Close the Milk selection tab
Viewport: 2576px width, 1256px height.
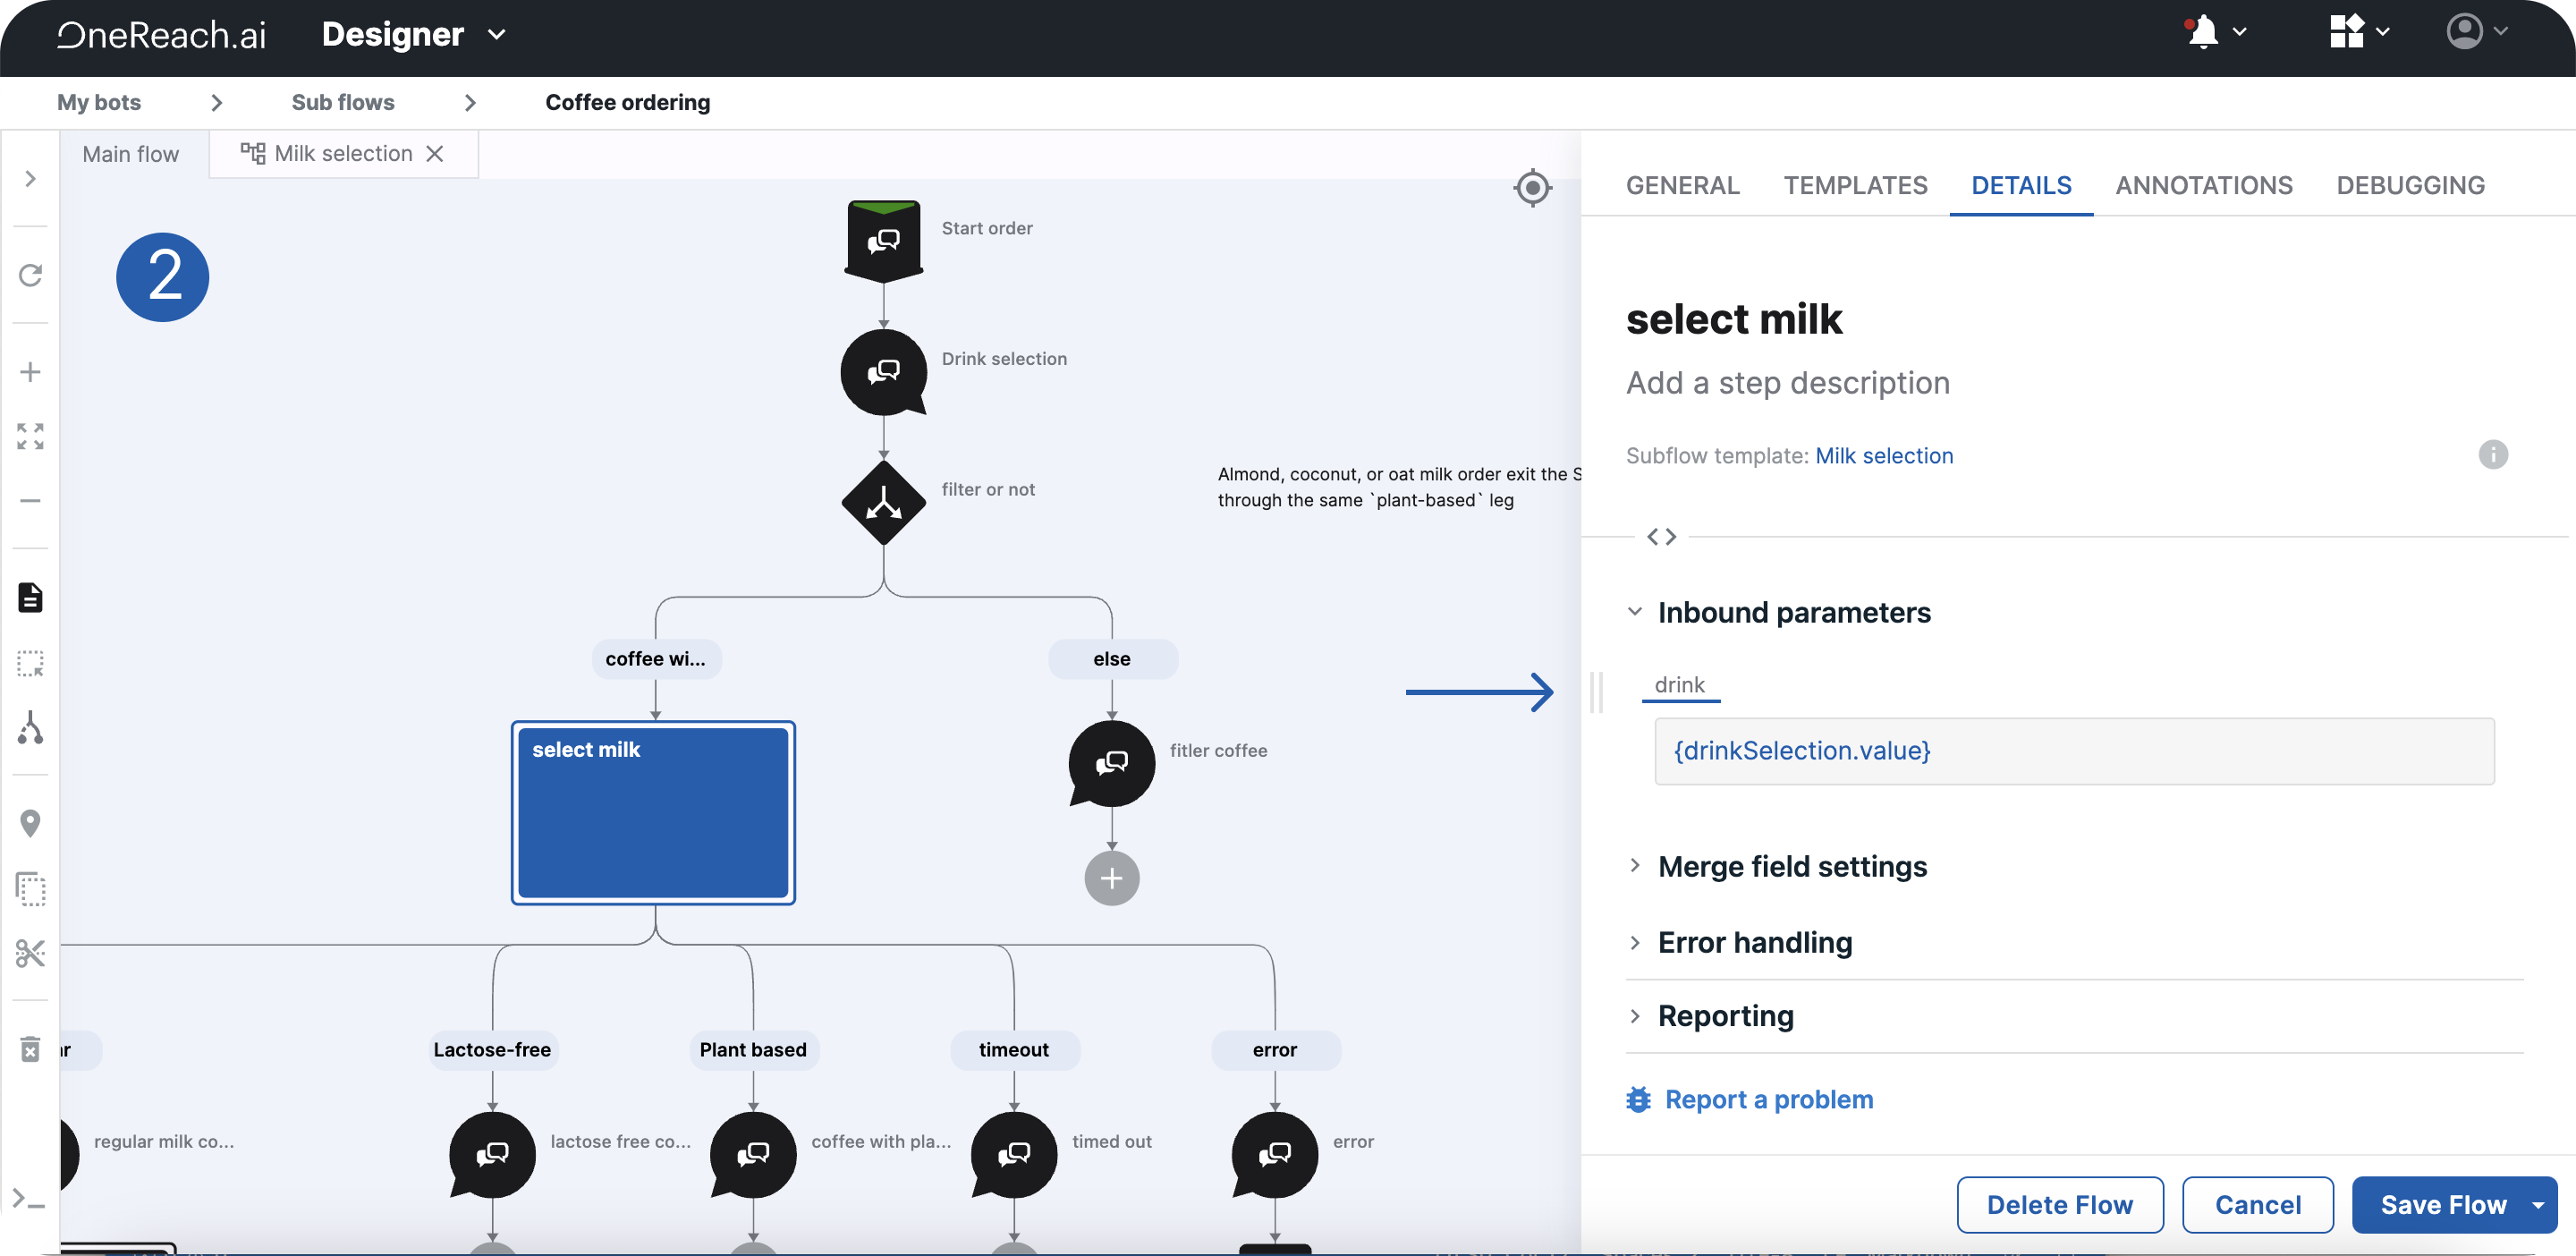coord(435,154)
